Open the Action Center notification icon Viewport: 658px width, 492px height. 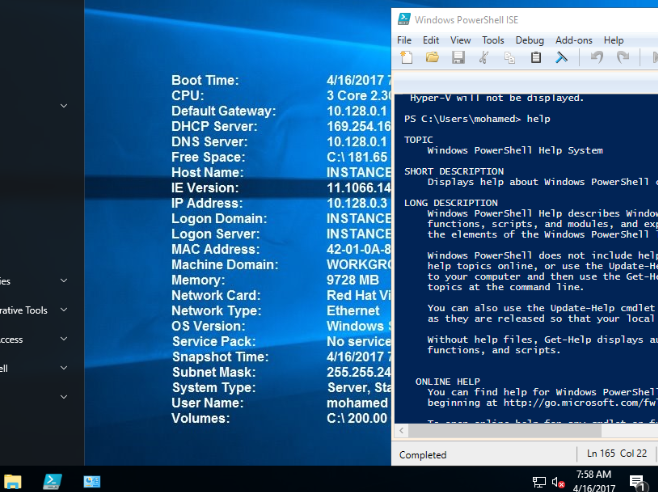pyautogui.click(x=637, y=482)
